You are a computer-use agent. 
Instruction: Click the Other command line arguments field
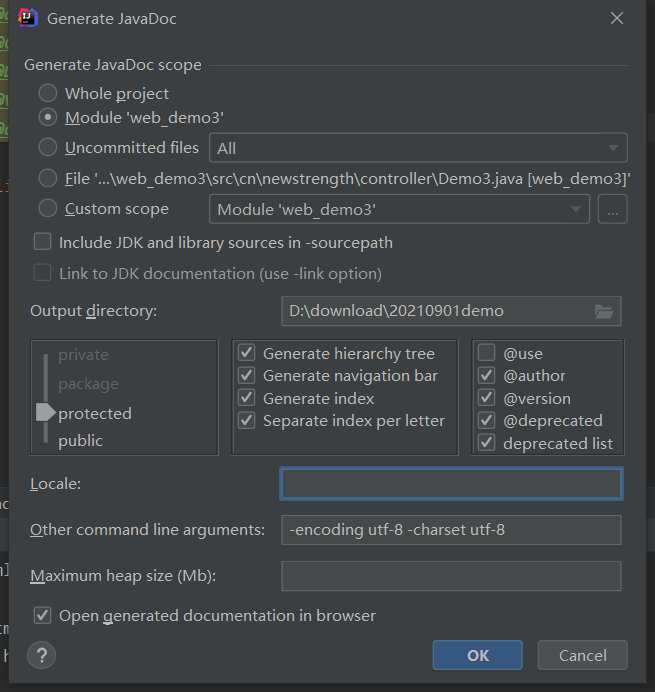pyautogui.click(x=451, y=530)
